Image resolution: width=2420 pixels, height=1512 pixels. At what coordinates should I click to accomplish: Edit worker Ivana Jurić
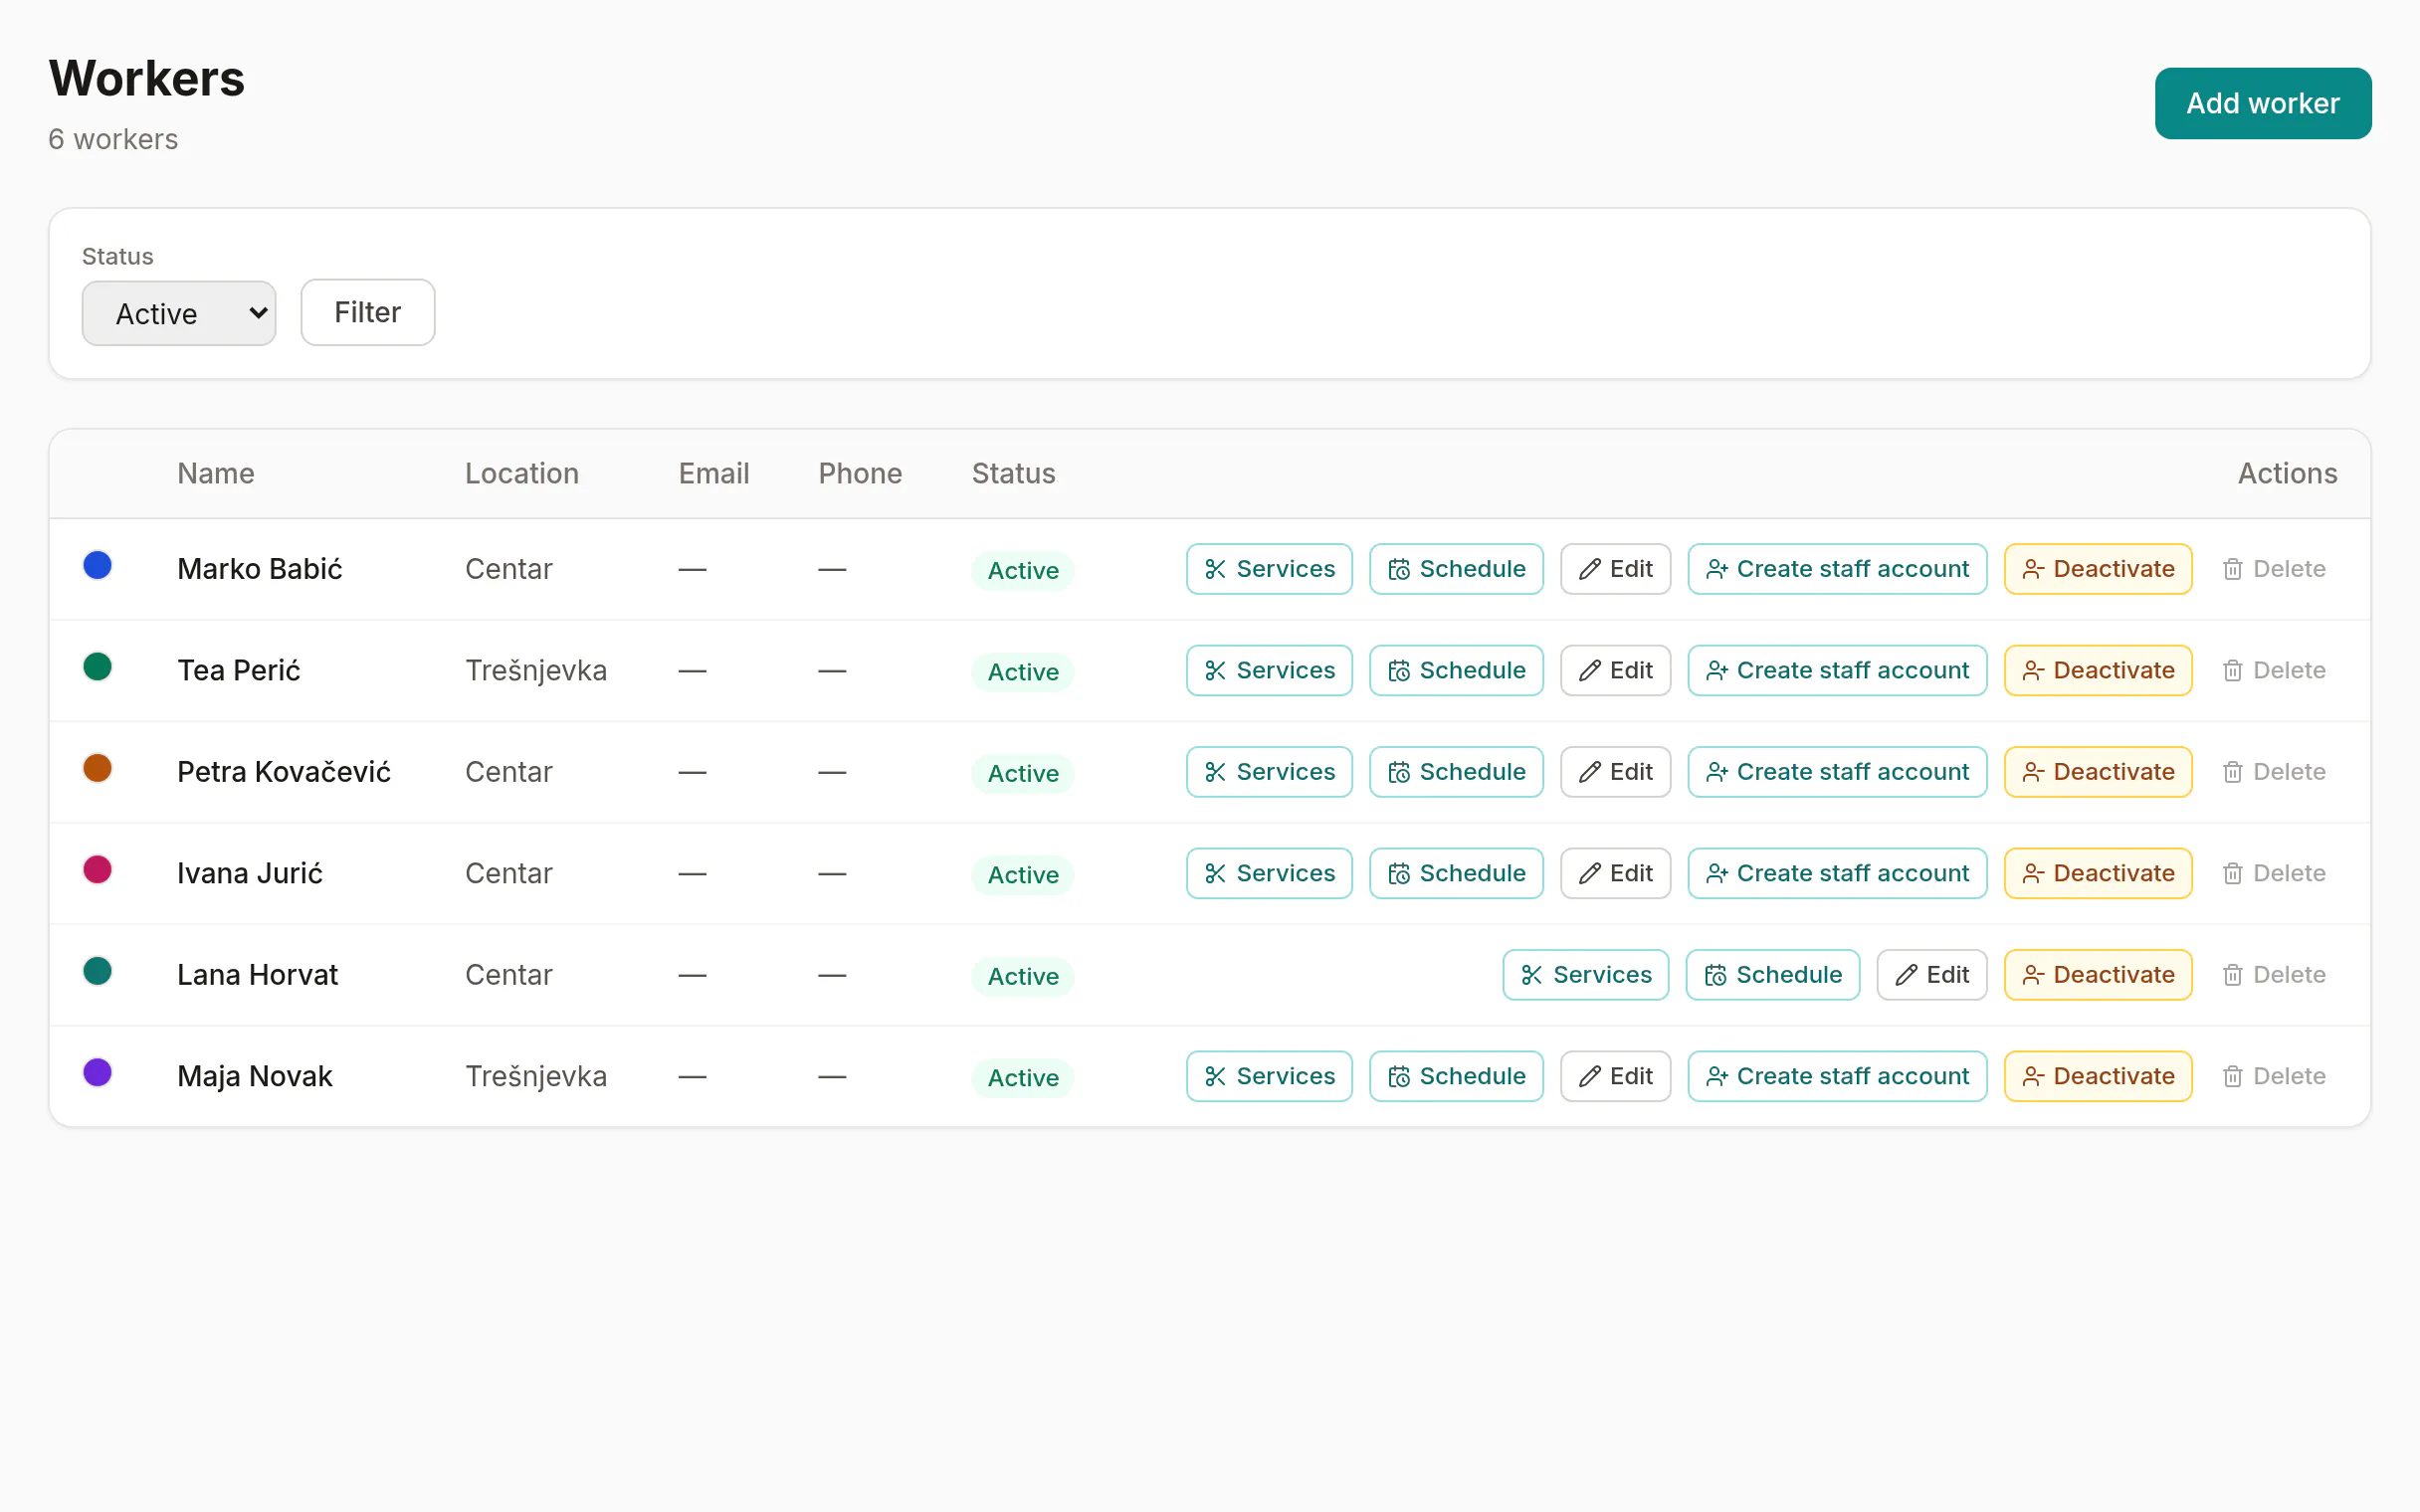pos(1615,873)
